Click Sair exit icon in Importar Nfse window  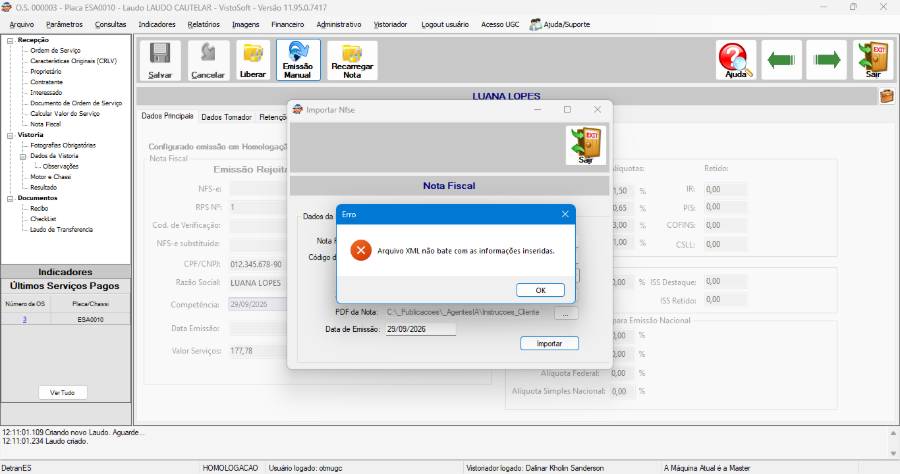pyautogui.click(x=585, y=146)
